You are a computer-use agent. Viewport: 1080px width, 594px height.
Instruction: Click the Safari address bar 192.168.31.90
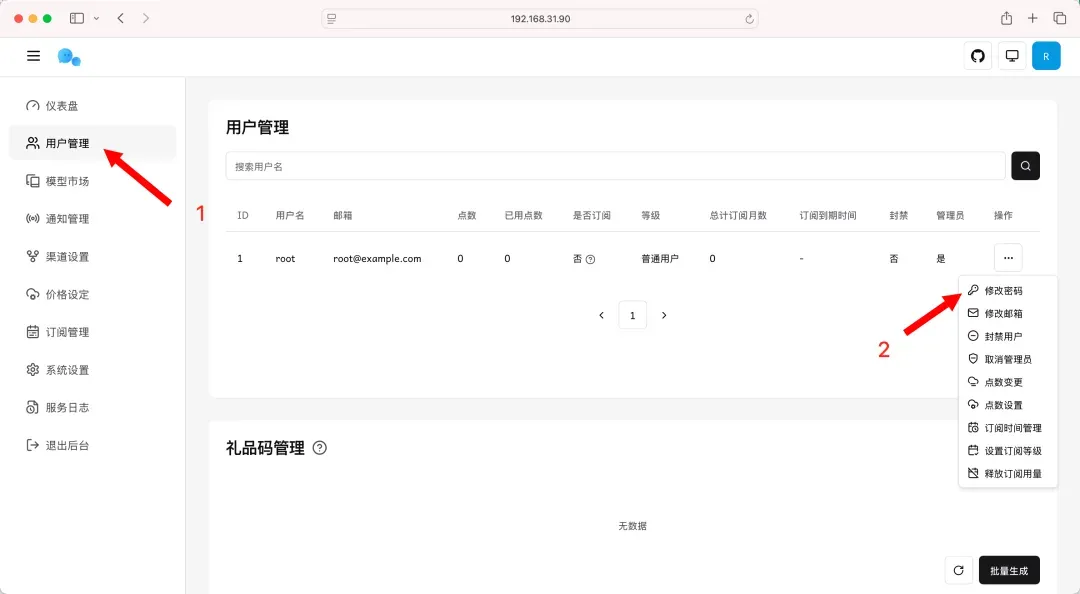point(540,19)
